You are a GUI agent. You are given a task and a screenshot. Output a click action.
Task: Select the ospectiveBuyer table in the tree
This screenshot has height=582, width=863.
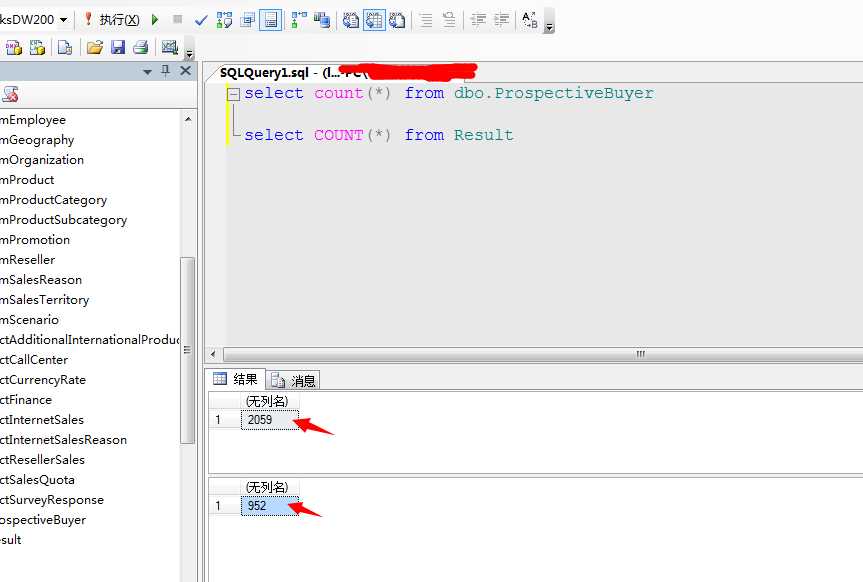pos(43,520)
